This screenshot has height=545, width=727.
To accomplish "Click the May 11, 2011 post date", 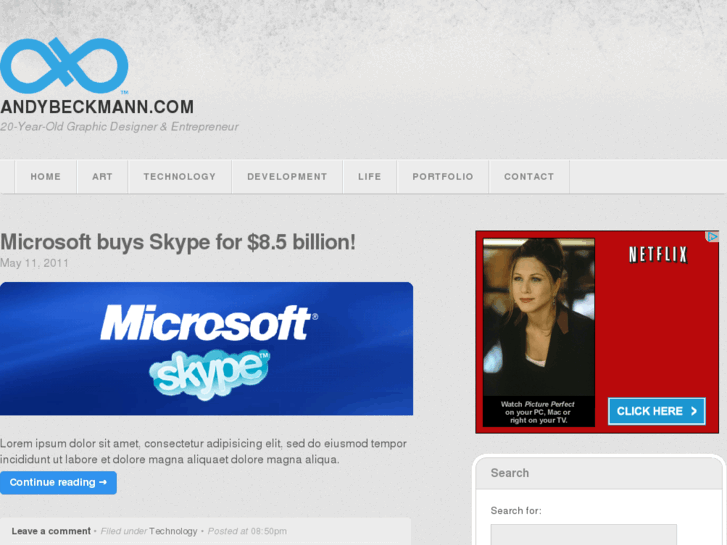I will 34,263.
